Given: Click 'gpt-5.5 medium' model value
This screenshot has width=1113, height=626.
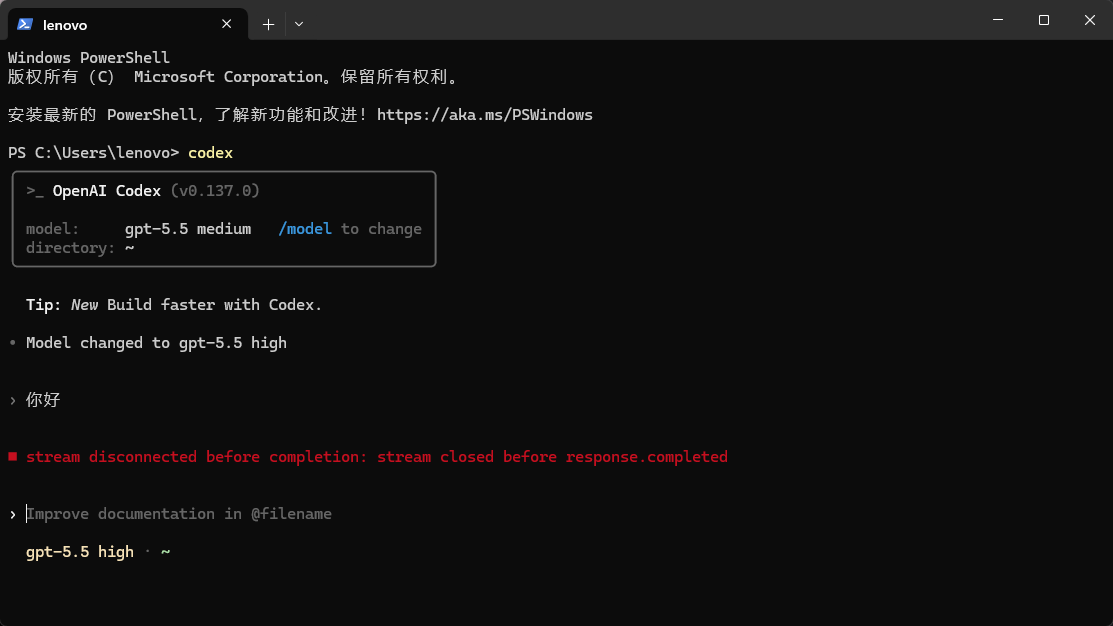Looking at the screenshot, I should pos(188,229).
